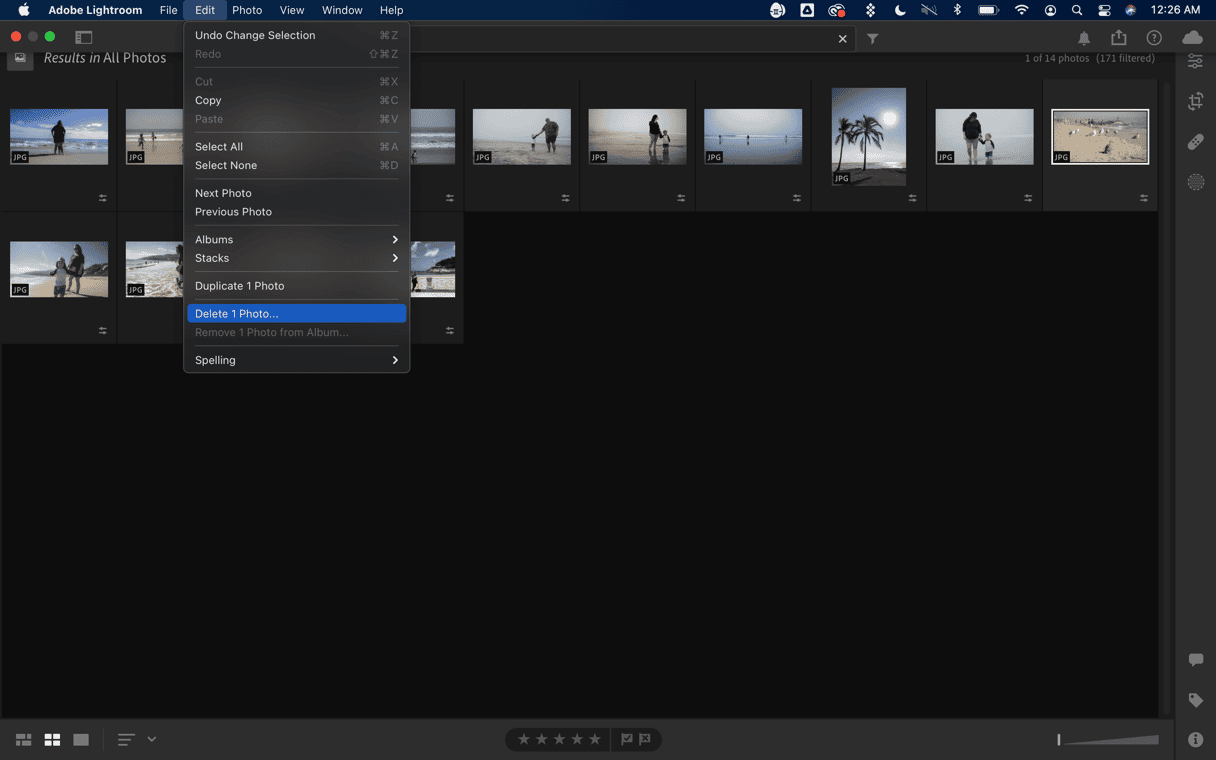Viewport: 1216px width, 760px height.
Task: Select the palm trees photo thumbnail
Action: coord(869,136)
